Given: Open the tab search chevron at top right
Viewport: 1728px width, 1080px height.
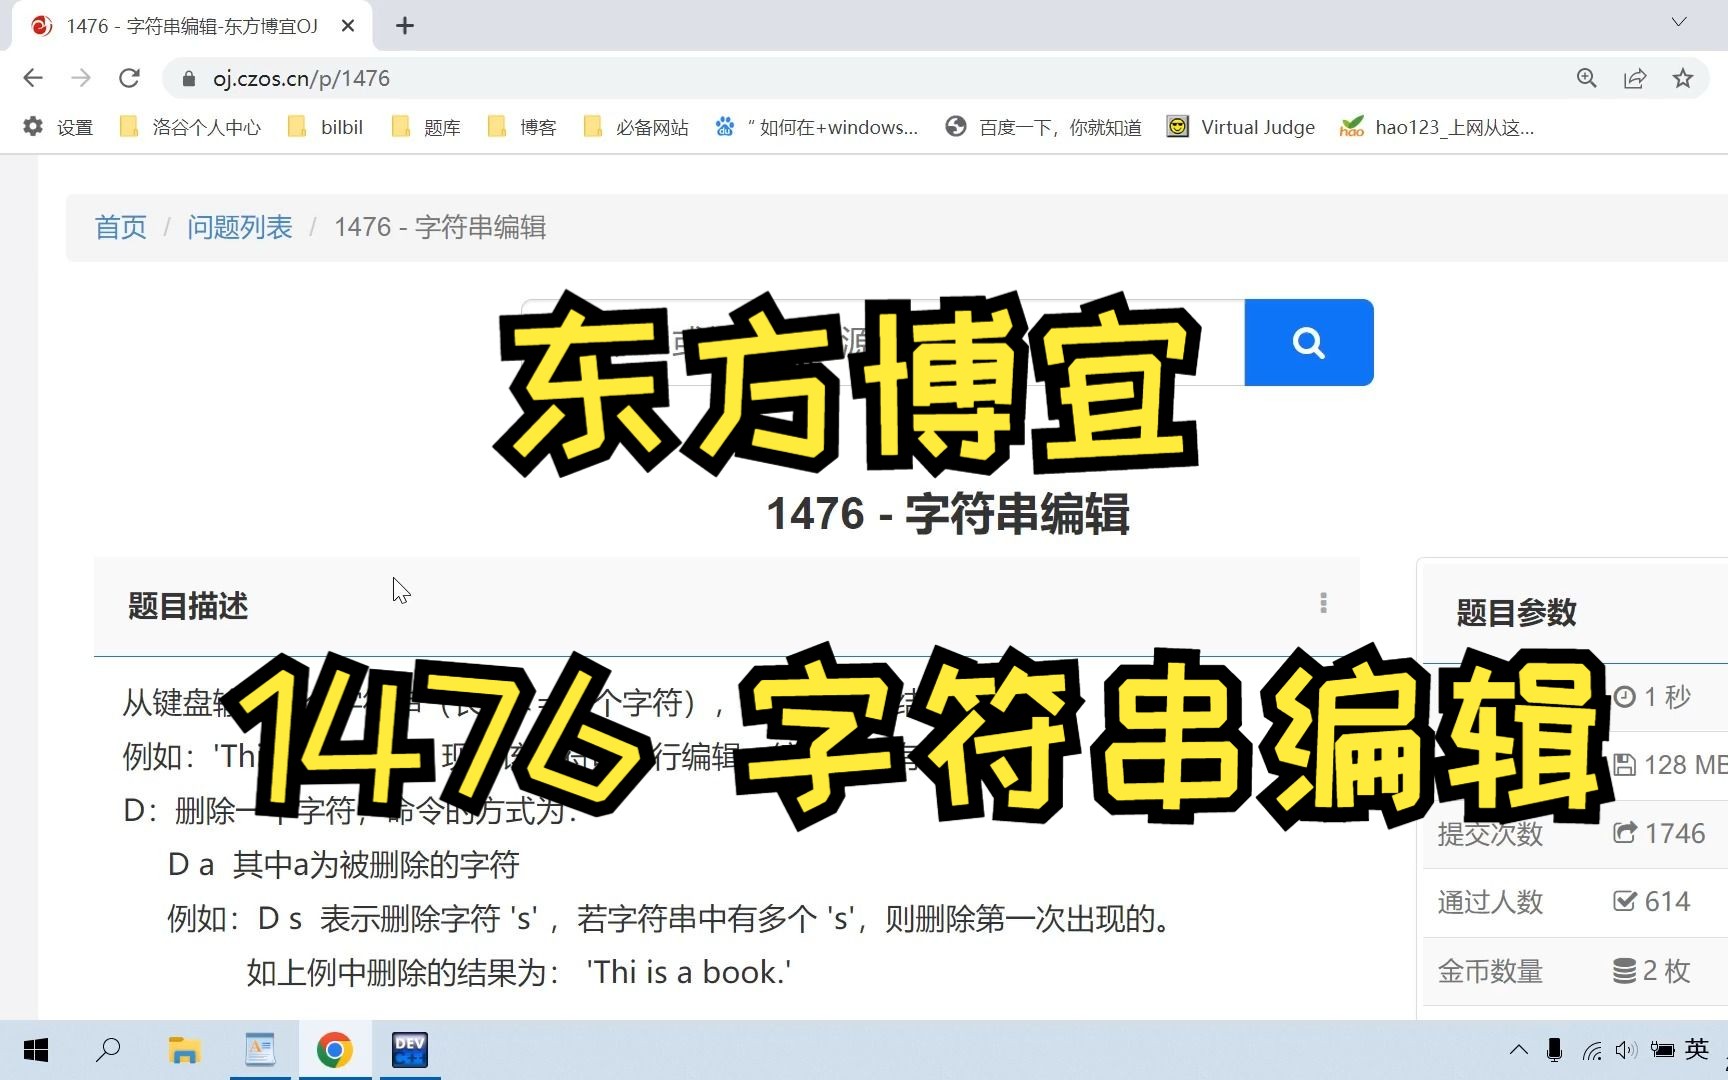Looking at the screenshot, I should click(x=1677, y=22).
